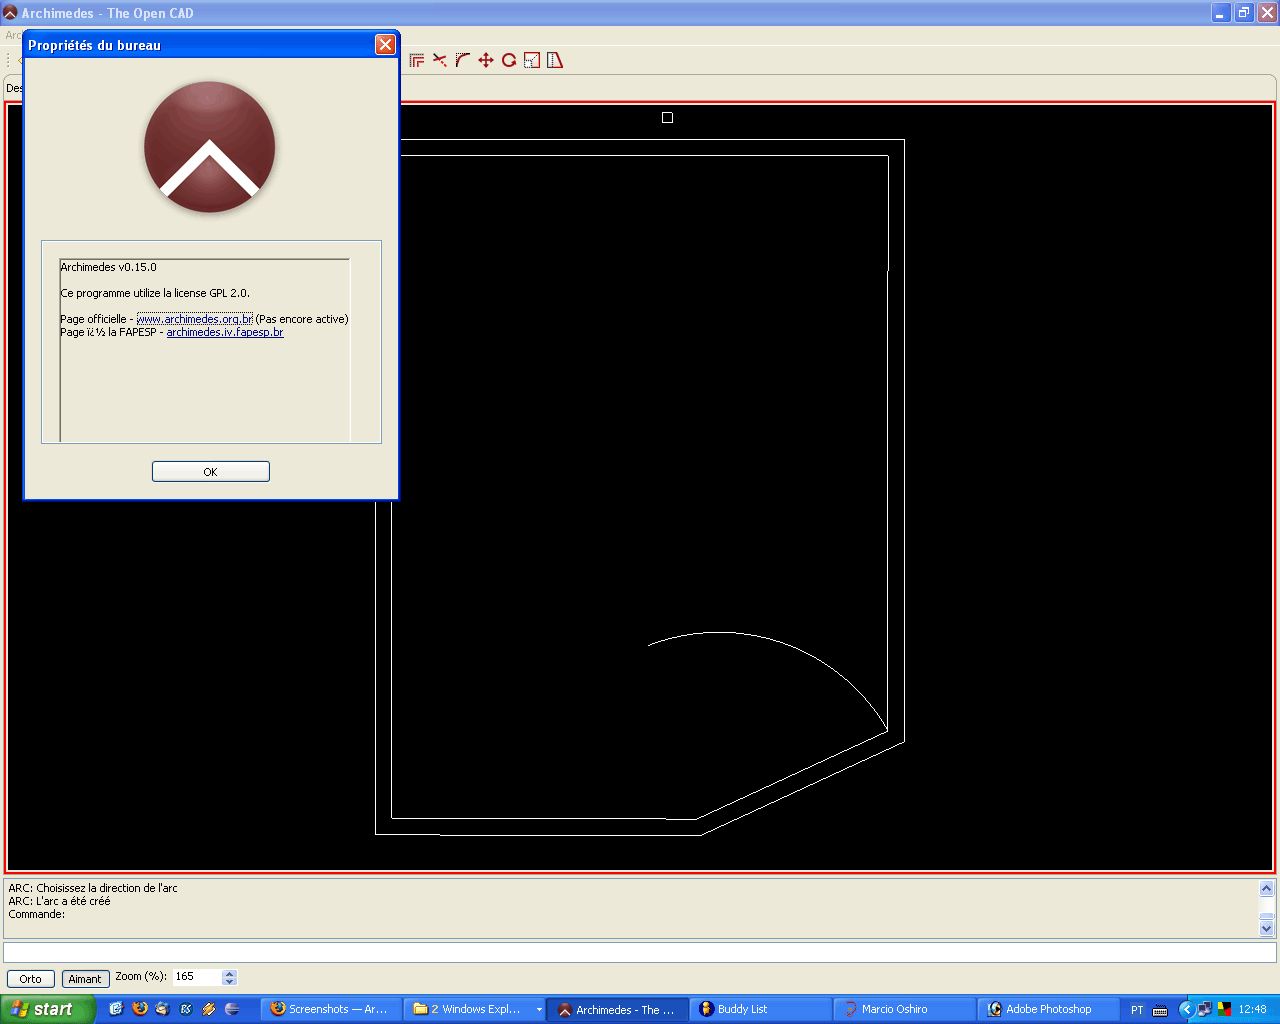Toggle Aimant snap mode
The image size is (1280, 1024).
pos(85,978)
